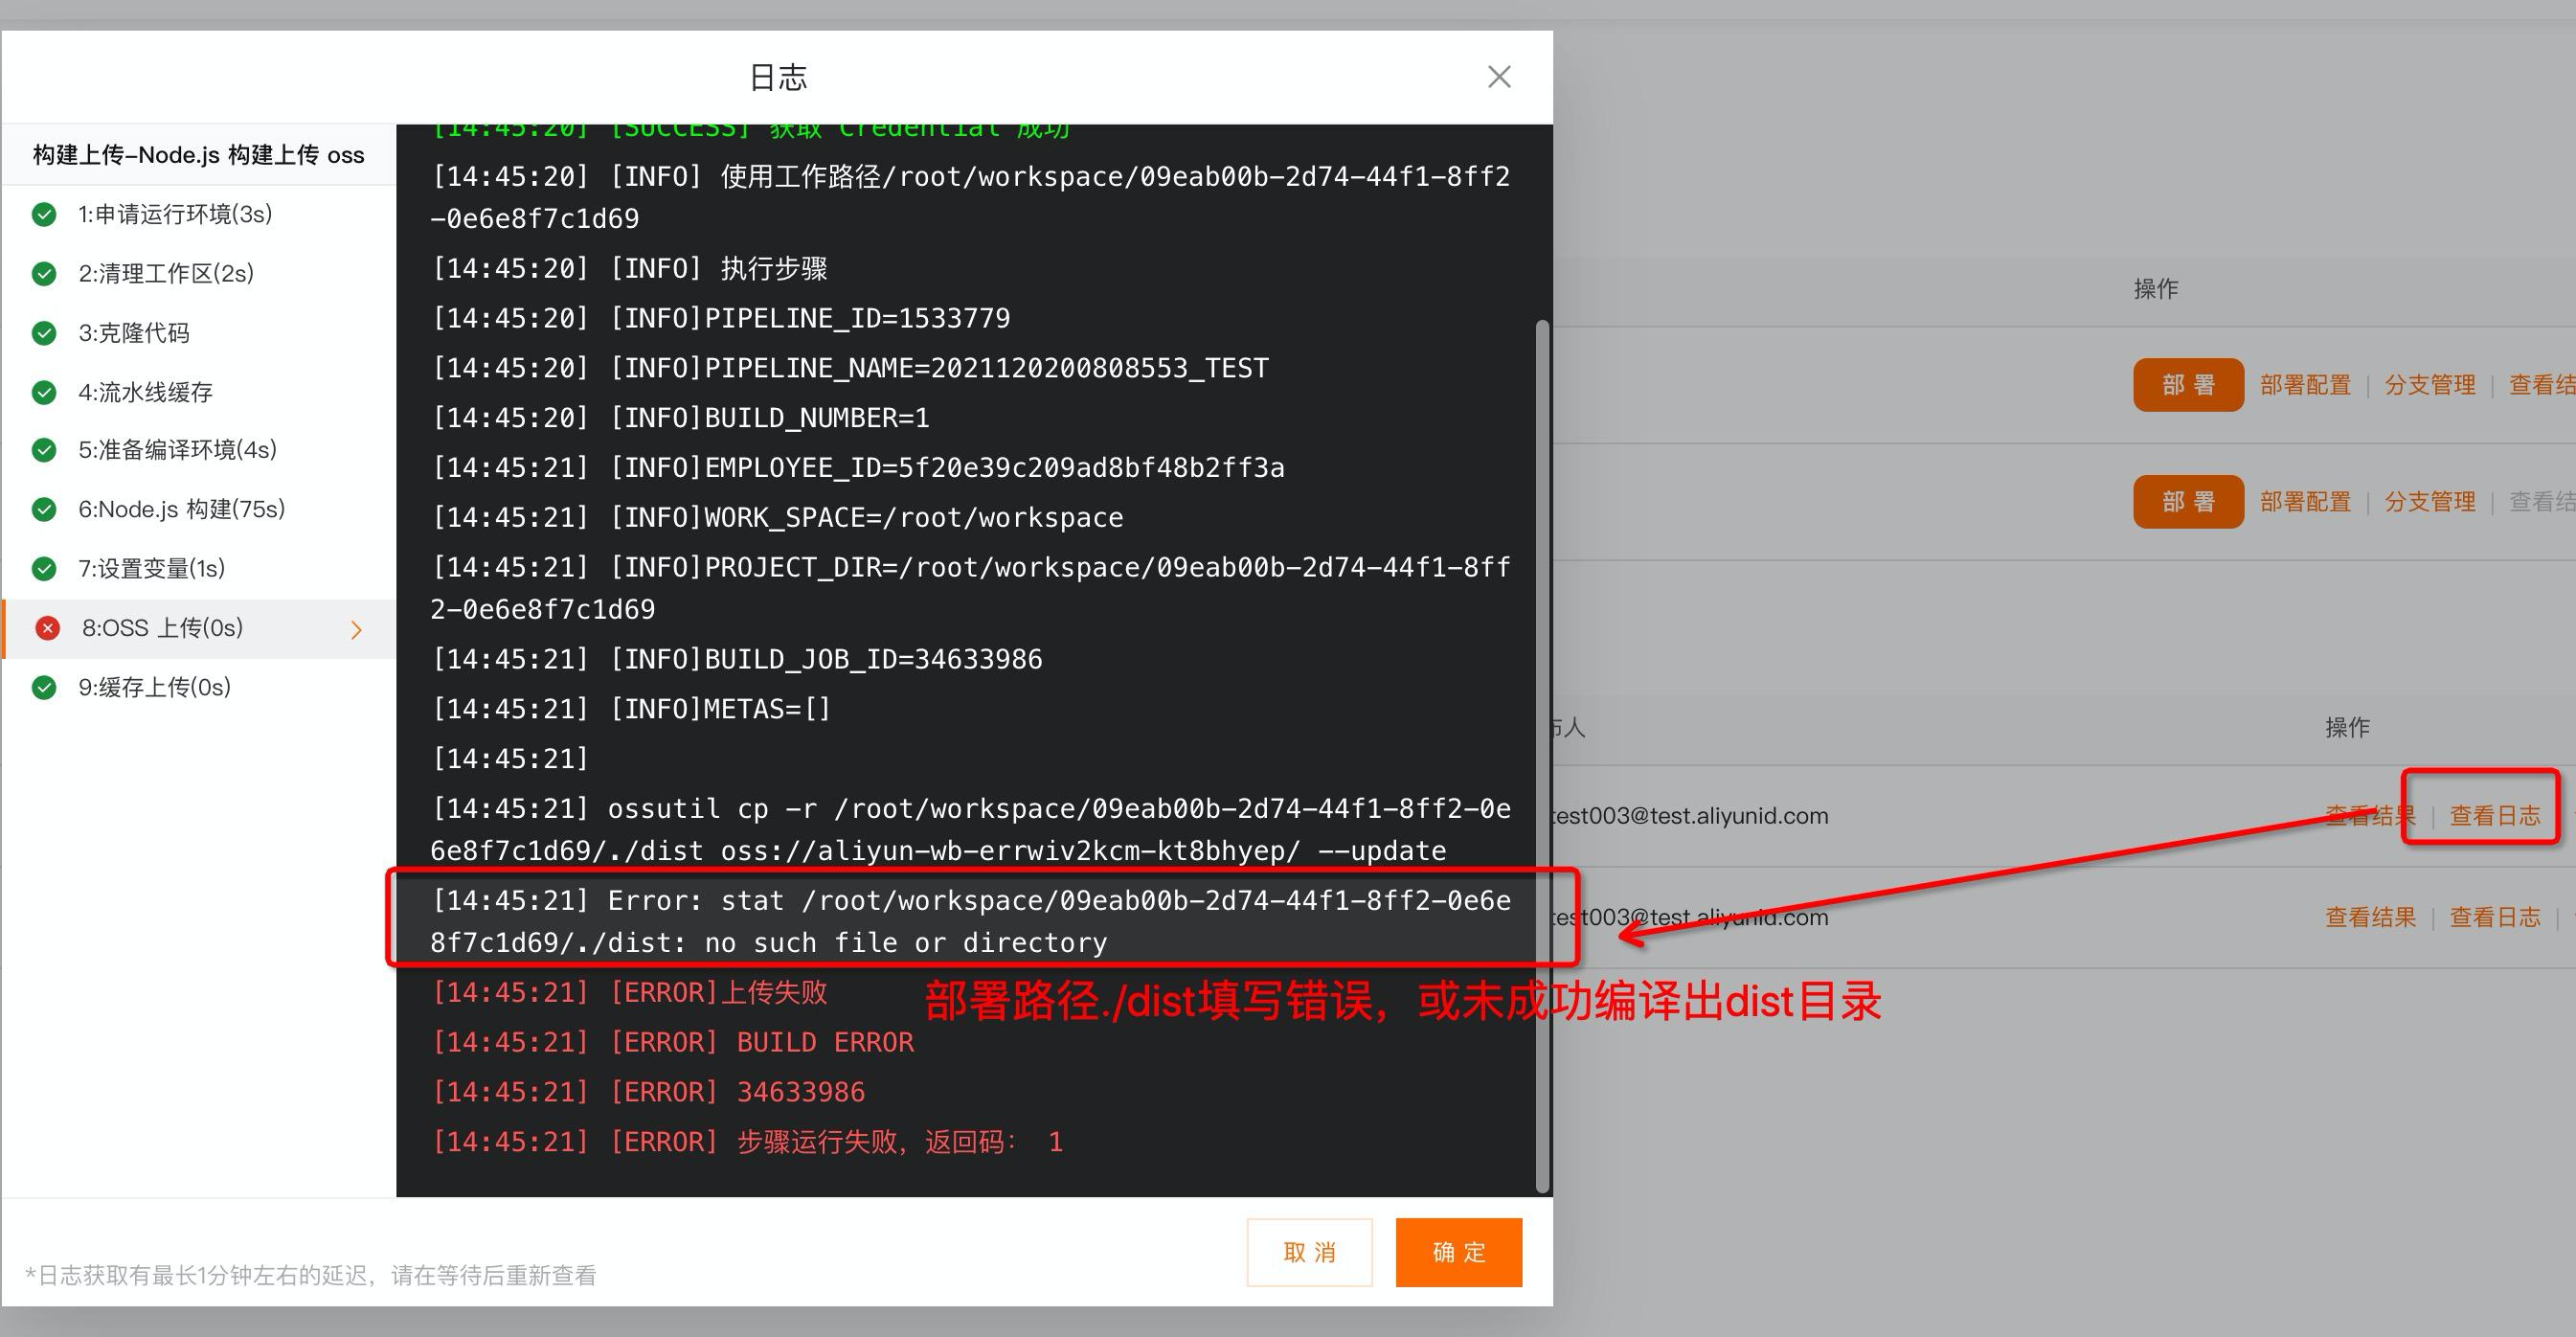Open 部署配置 for the first pipeline

pos(2305,384)
